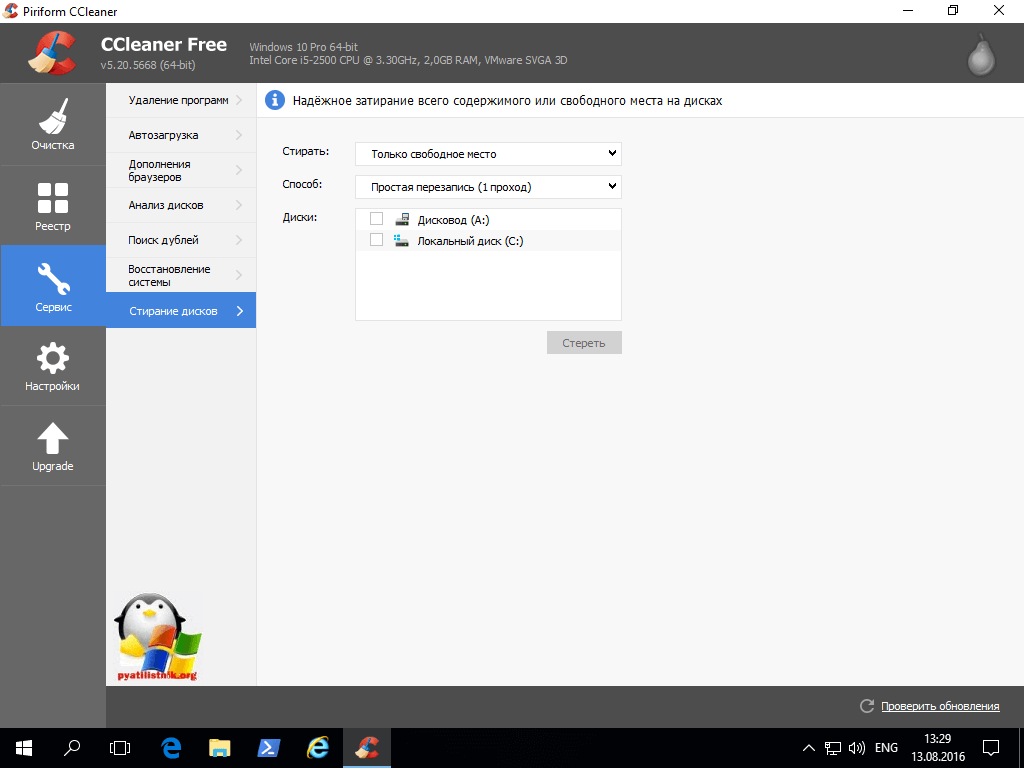Open the Автозагрузка startup tab
Screen dimensions: 1024x768
pos(180,135)
